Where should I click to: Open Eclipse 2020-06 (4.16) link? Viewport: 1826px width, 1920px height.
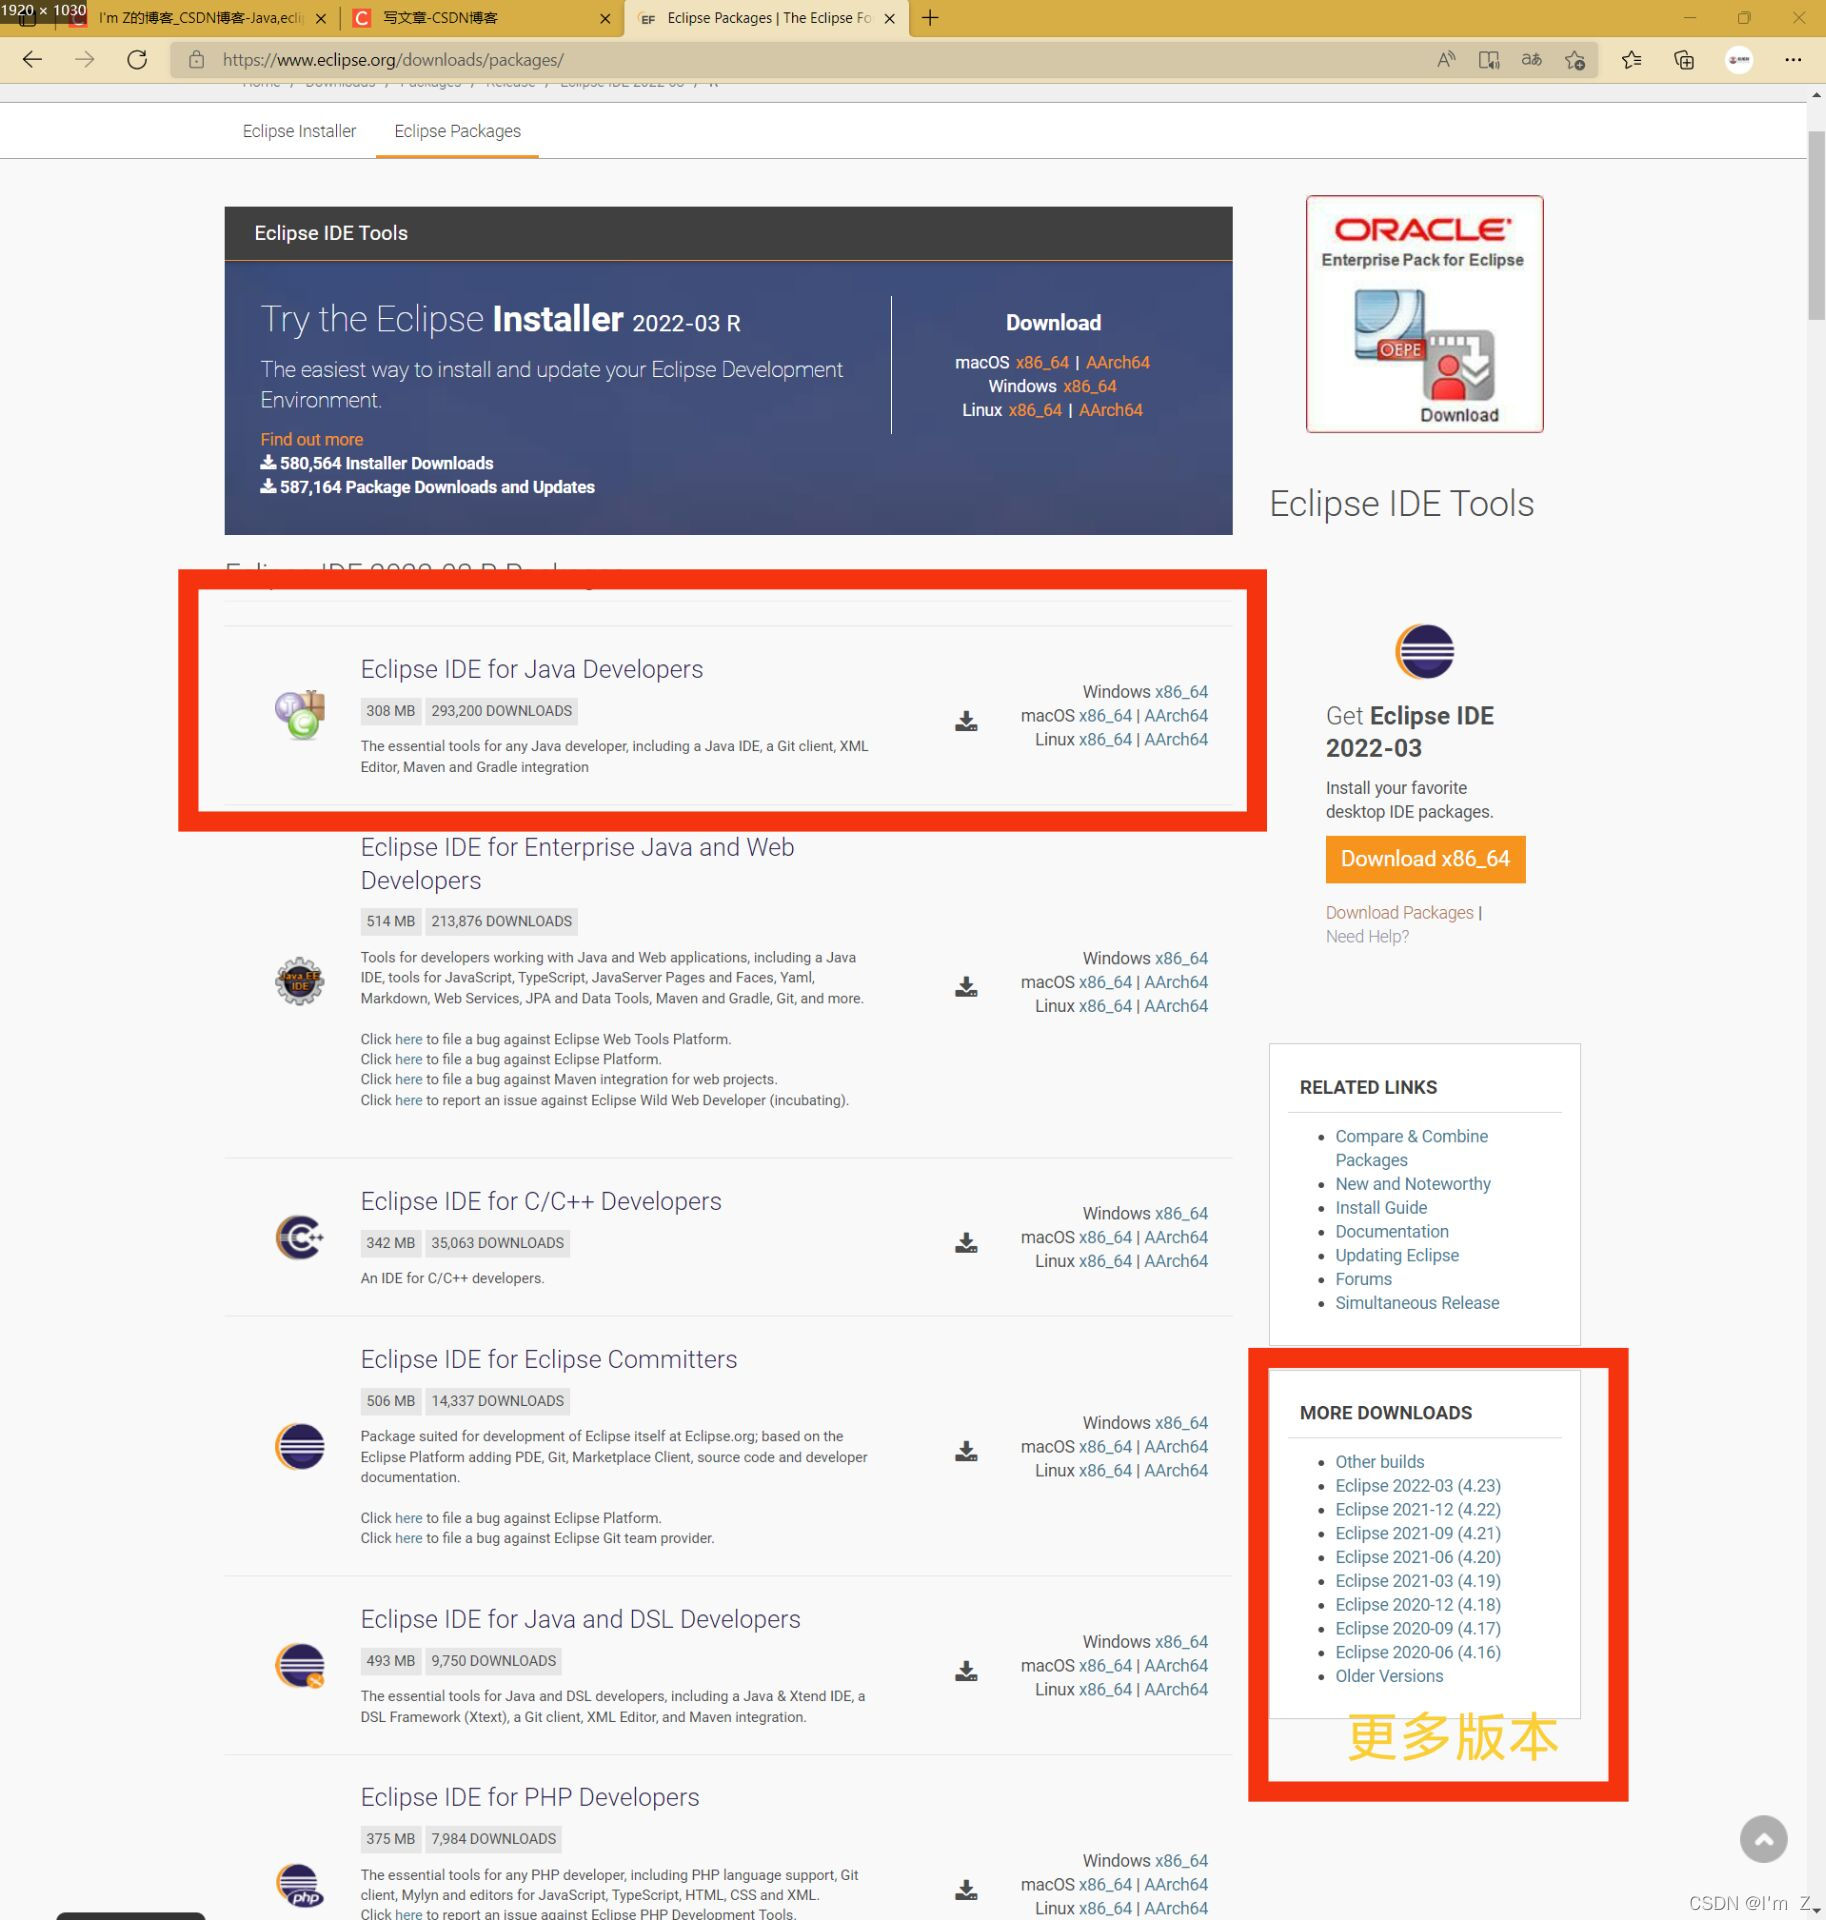[1417, 1652]
